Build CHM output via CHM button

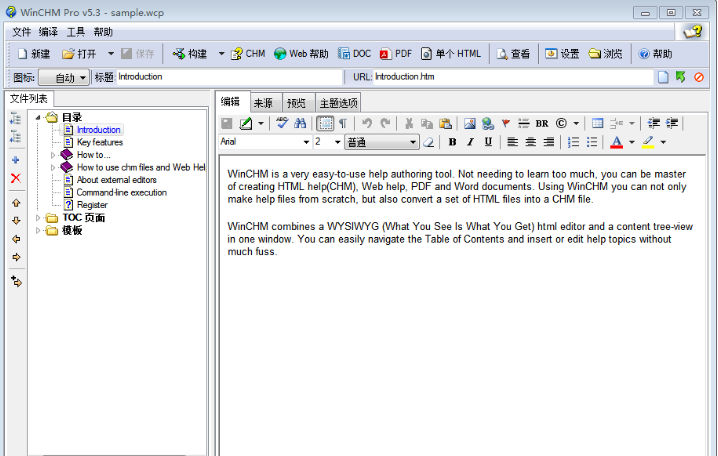click(x=248, y=54)
